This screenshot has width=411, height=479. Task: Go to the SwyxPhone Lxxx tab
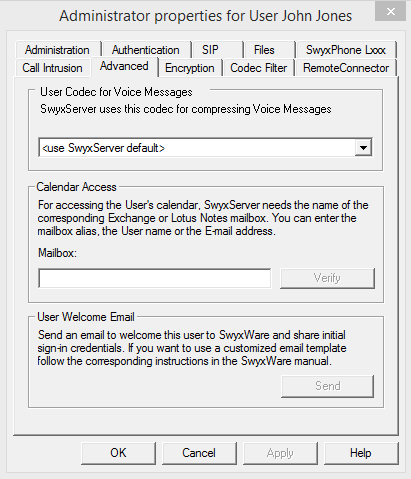tap(346, 50)
